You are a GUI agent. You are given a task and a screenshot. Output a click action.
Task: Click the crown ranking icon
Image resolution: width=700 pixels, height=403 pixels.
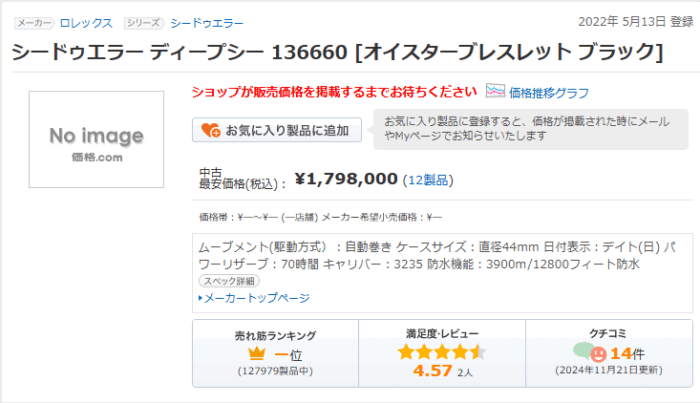[257, 353]
